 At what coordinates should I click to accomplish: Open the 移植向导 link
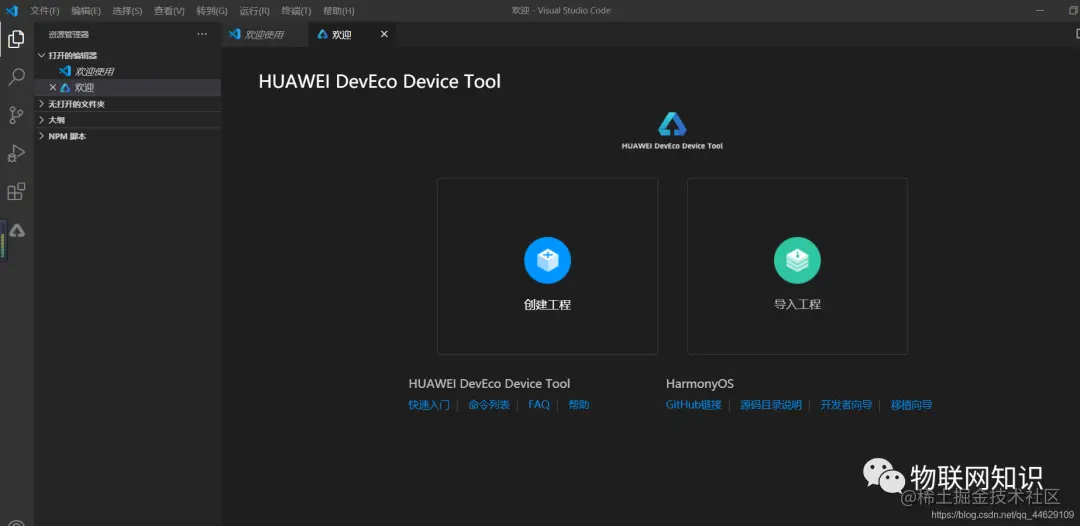911,405
